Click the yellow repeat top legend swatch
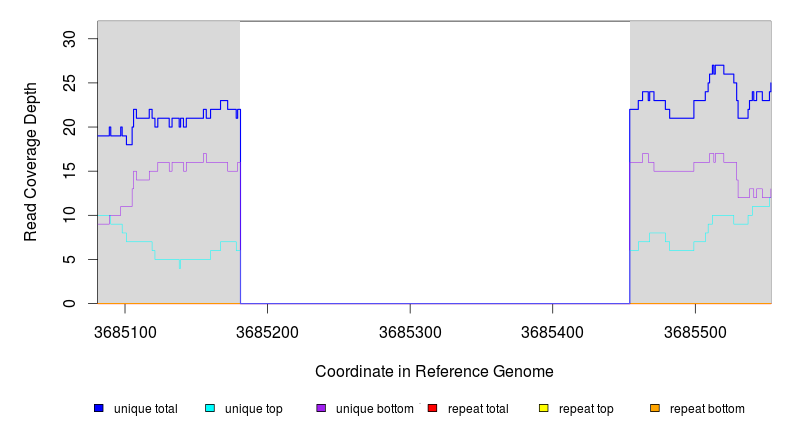This screenshot has width=792, height=432. (544, 408)
